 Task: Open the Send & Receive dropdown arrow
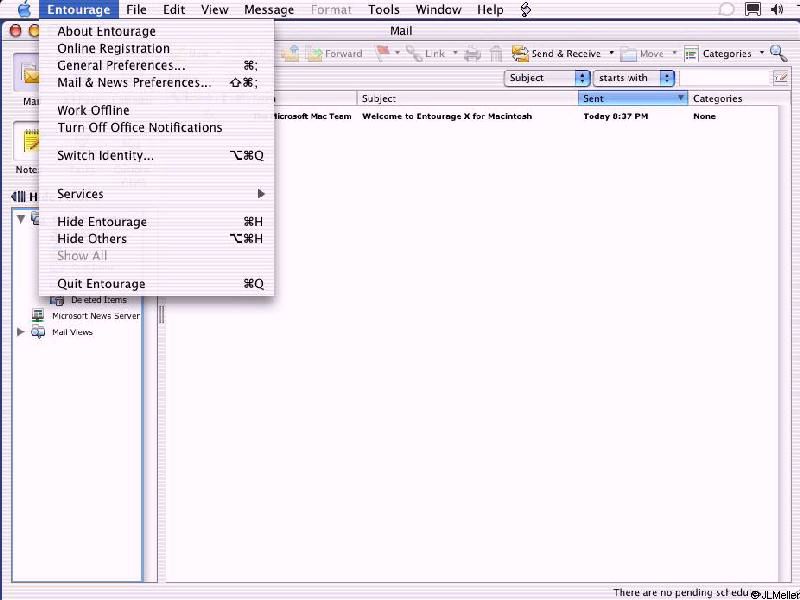(611, 53)
